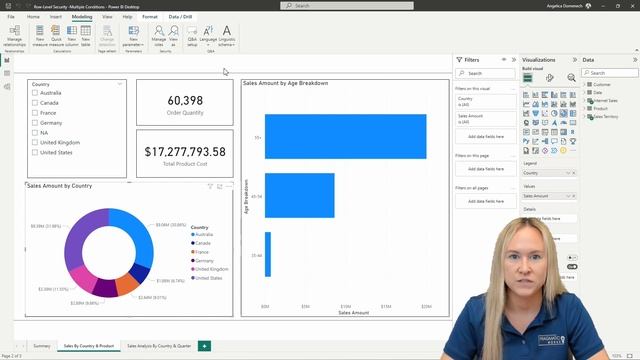
Task: Open the Summary page tab
Action: coord(42,346)
